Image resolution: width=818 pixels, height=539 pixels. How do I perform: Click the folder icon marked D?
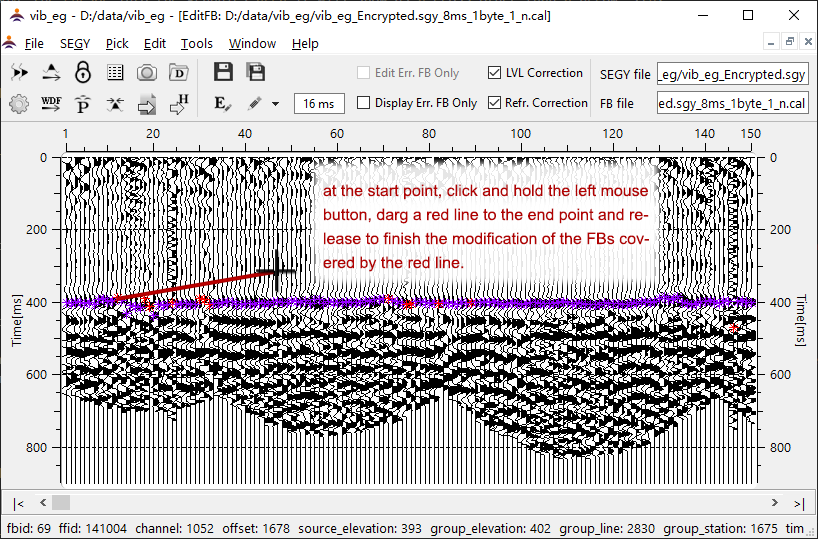pyautogui.click(x=179, y=72)
